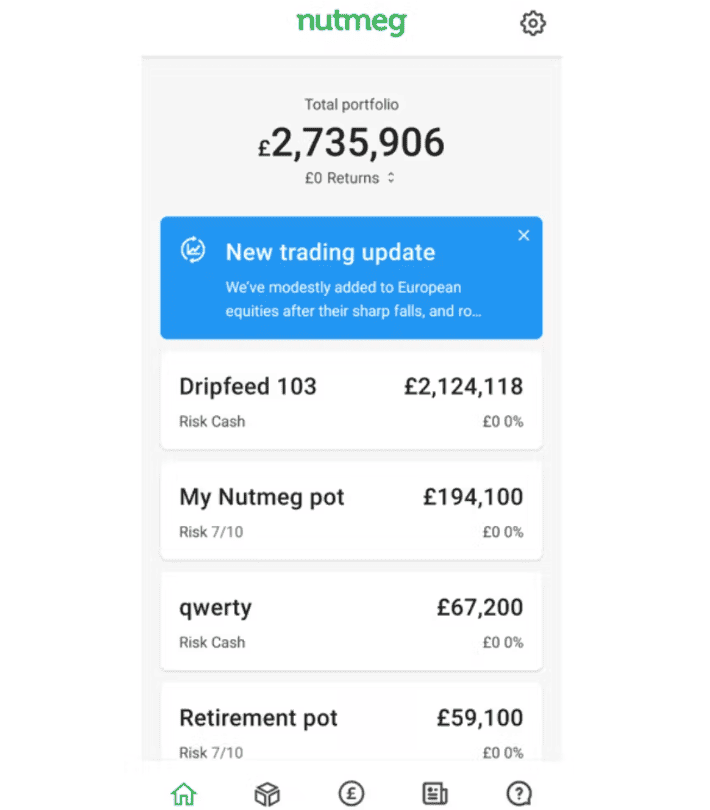Viewport: 710px width, 810px height.
Task: Select the pots box icon in bottom nav
Action: coord(267,792)
